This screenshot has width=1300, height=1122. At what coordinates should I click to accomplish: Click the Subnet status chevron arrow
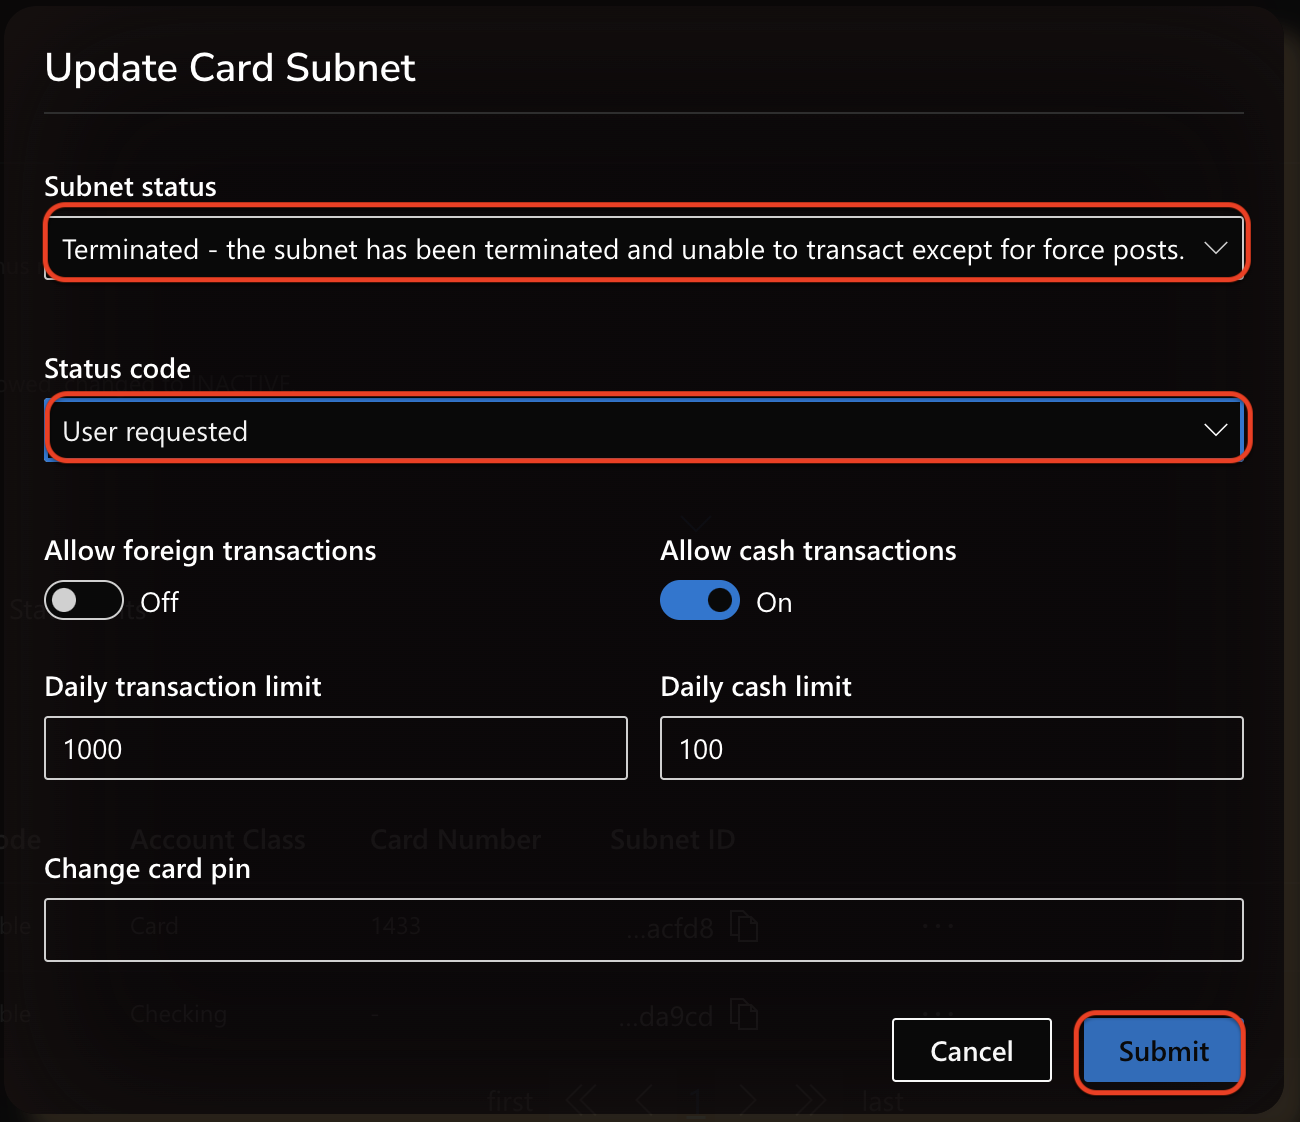[1215, 249]
